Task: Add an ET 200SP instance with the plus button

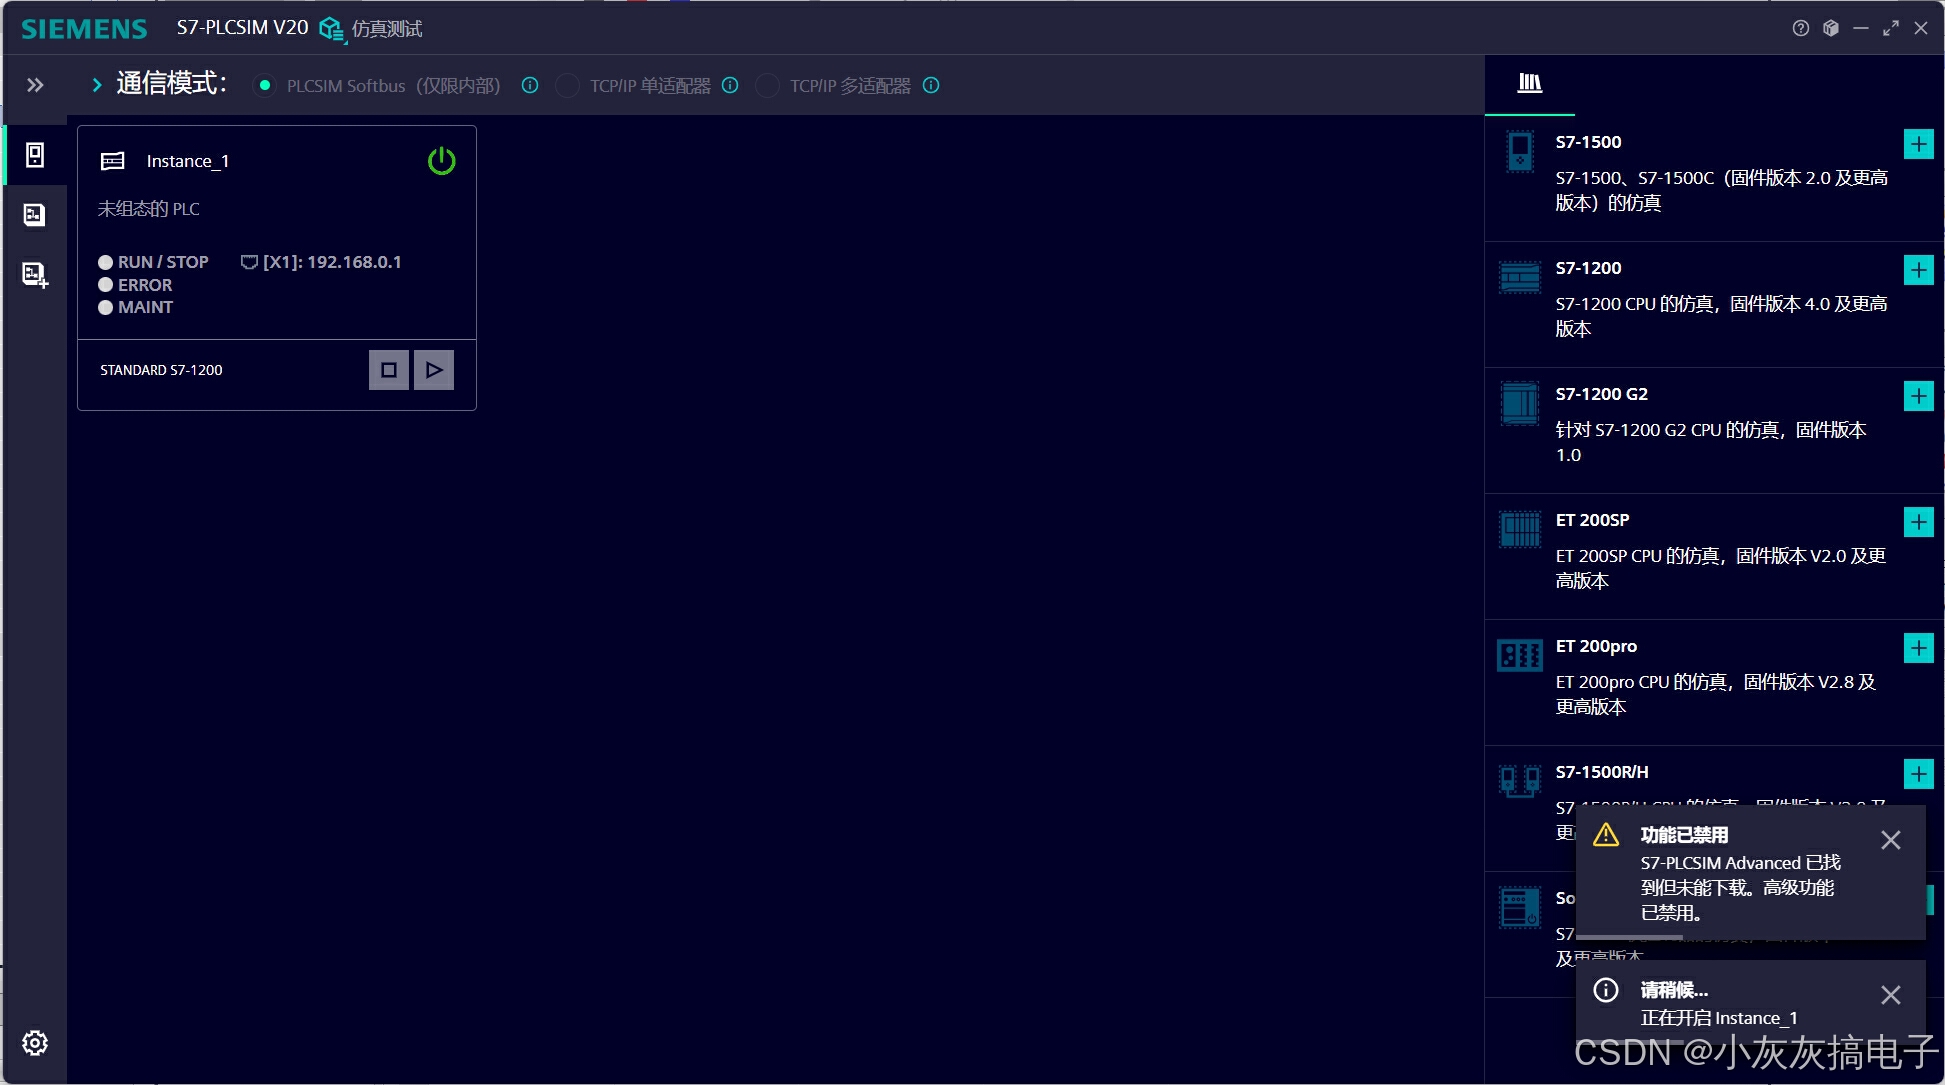Action: tap(1918, 522)
